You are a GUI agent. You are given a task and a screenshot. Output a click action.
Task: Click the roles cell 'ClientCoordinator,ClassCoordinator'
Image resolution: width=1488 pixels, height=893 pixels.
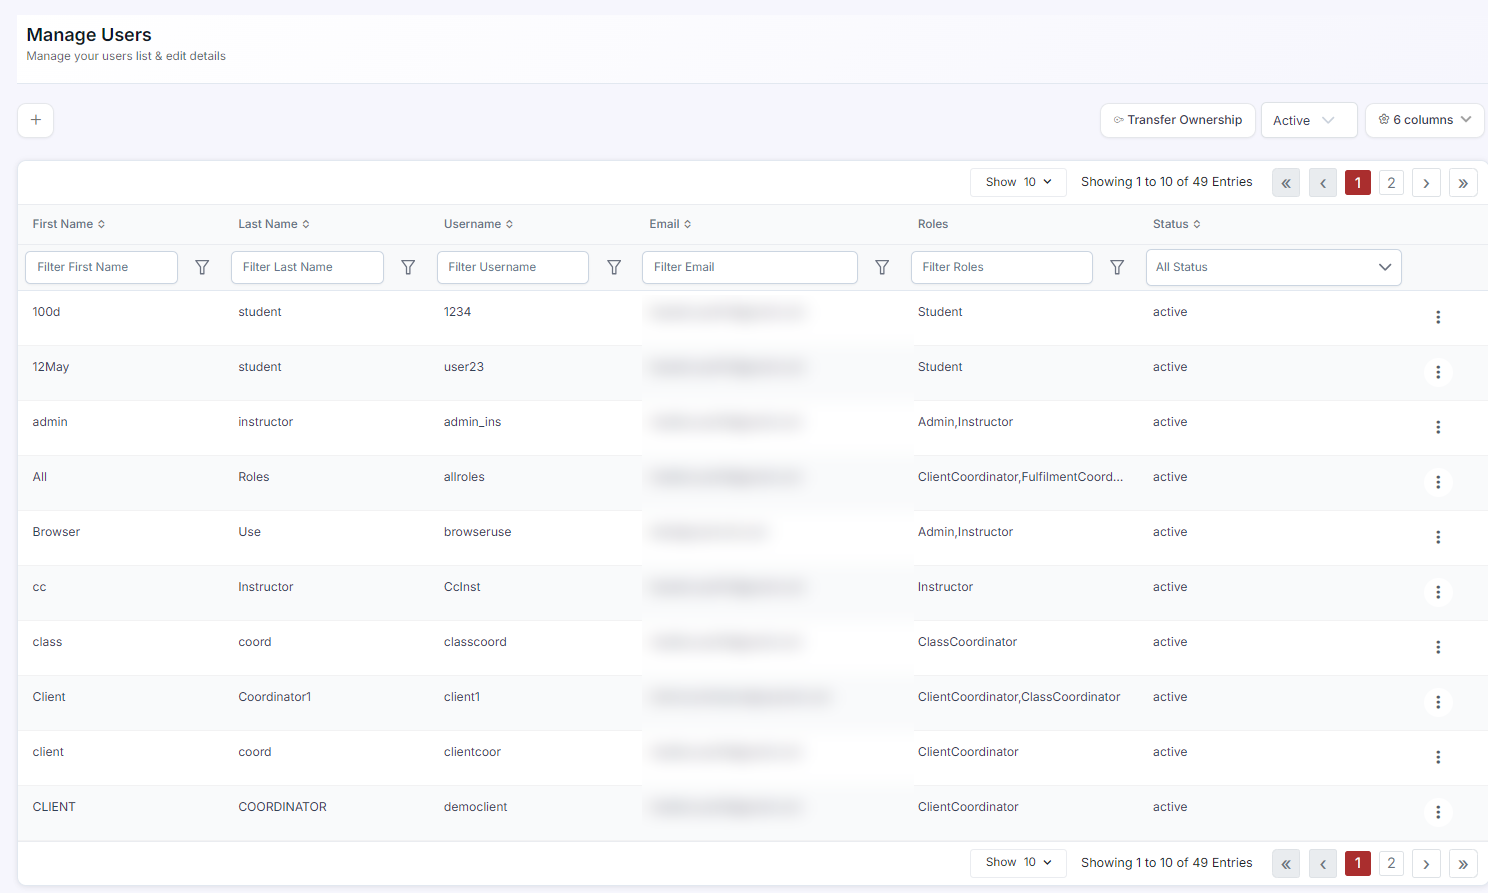coord(1019,697)
